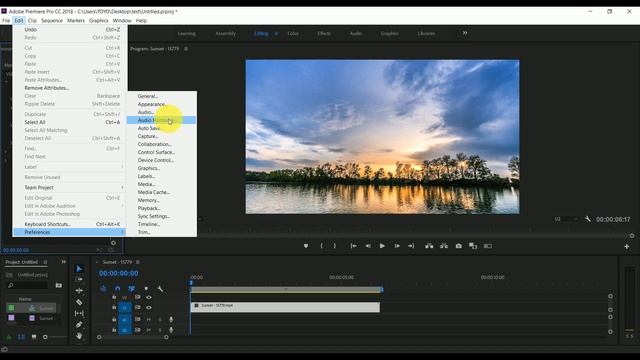Open the Button Editor plus icon
640x360 pixels.
[x=627, y=247]
